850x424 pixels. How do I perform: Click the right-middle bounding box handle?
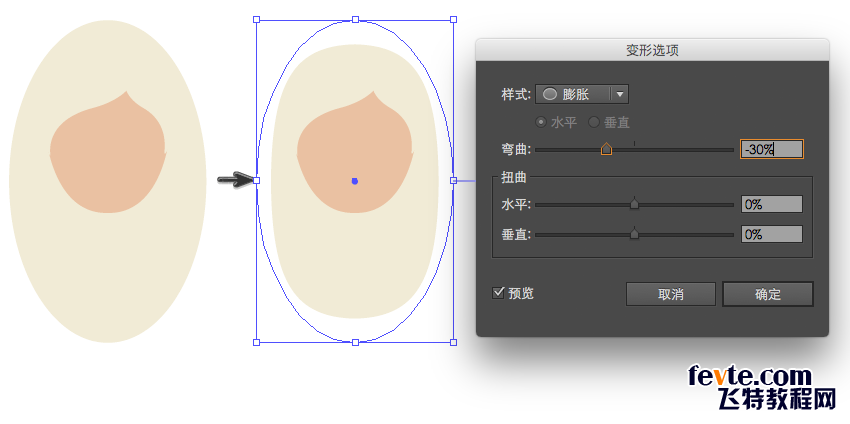pyautogui.click(x=454, y=180)
